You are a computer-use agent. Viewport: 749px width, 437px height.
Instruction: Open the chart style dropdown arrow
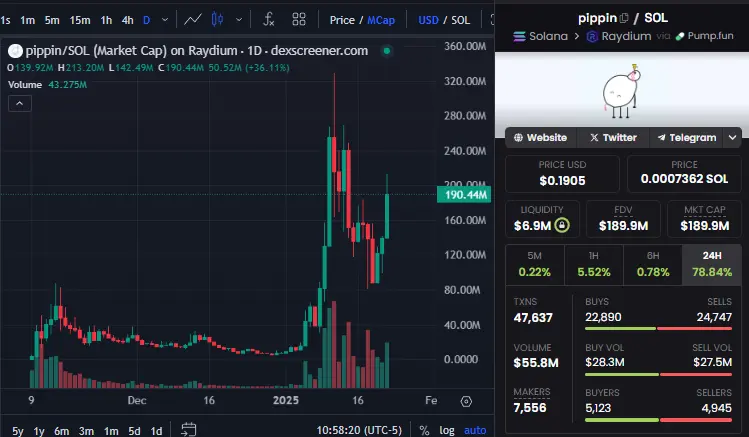click(x=239, y=20)
